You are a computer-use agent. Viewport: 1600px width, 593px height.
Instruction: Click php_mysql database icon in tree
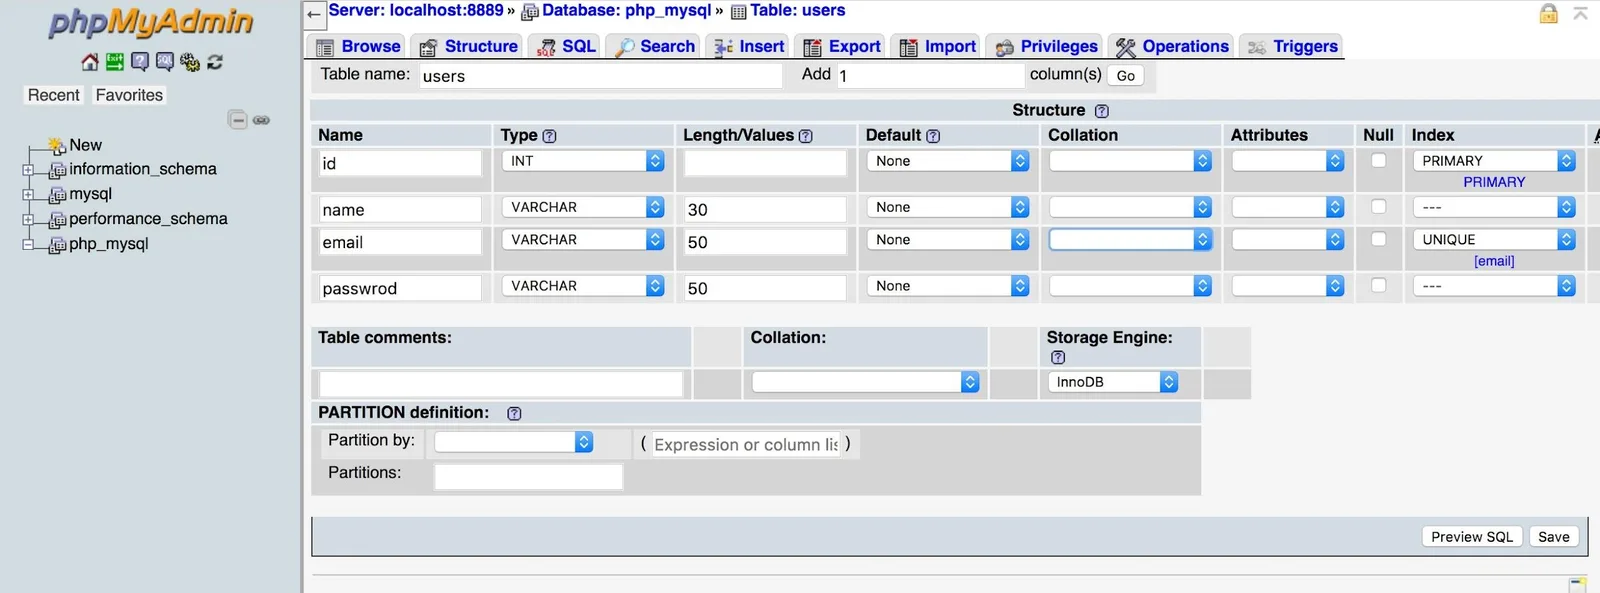coord(58,245)
